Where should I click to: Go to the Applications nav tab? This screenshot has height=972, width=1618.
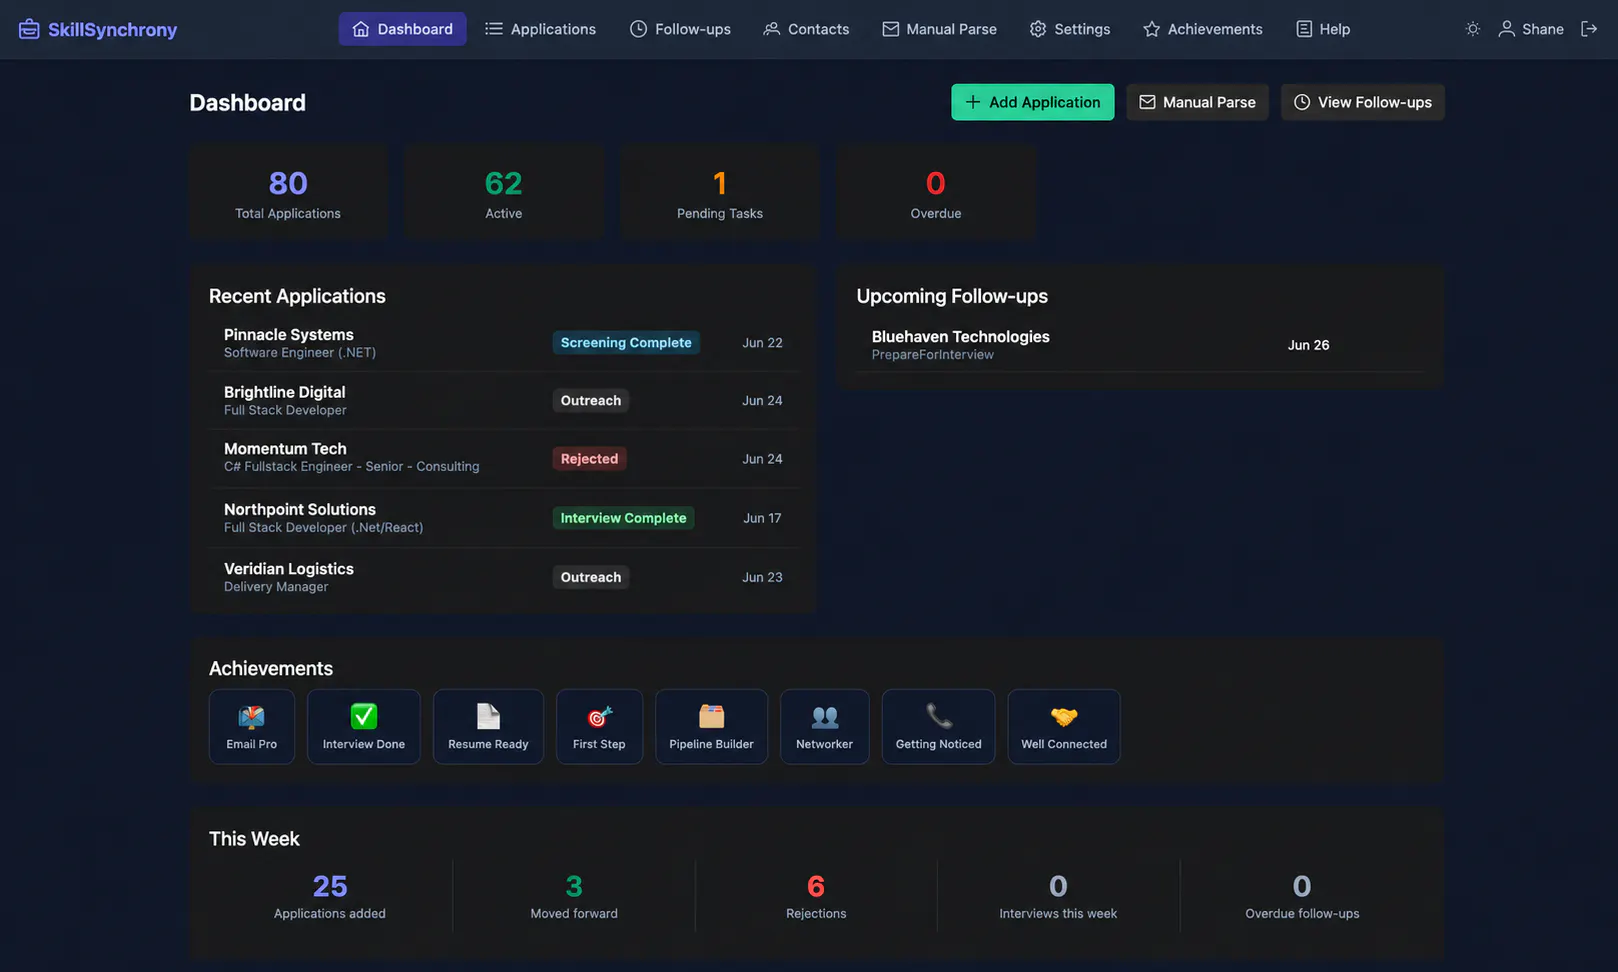[540, 29]
